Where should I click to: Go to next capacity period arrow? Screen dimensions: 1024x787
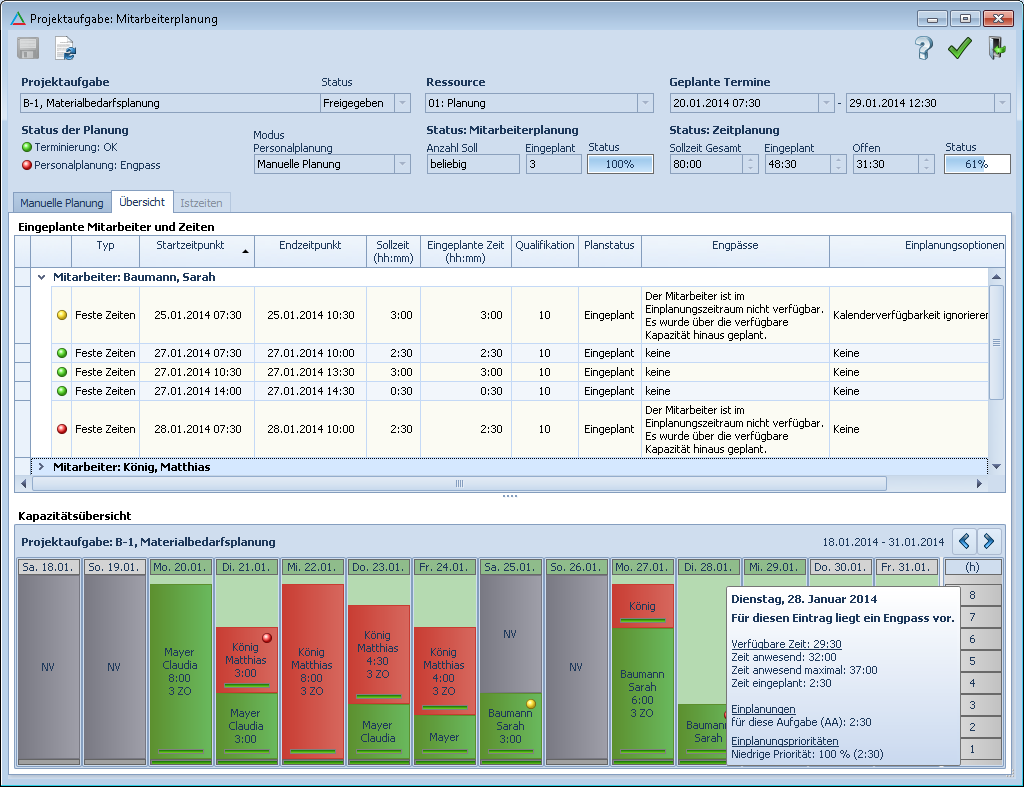(989, 541)
